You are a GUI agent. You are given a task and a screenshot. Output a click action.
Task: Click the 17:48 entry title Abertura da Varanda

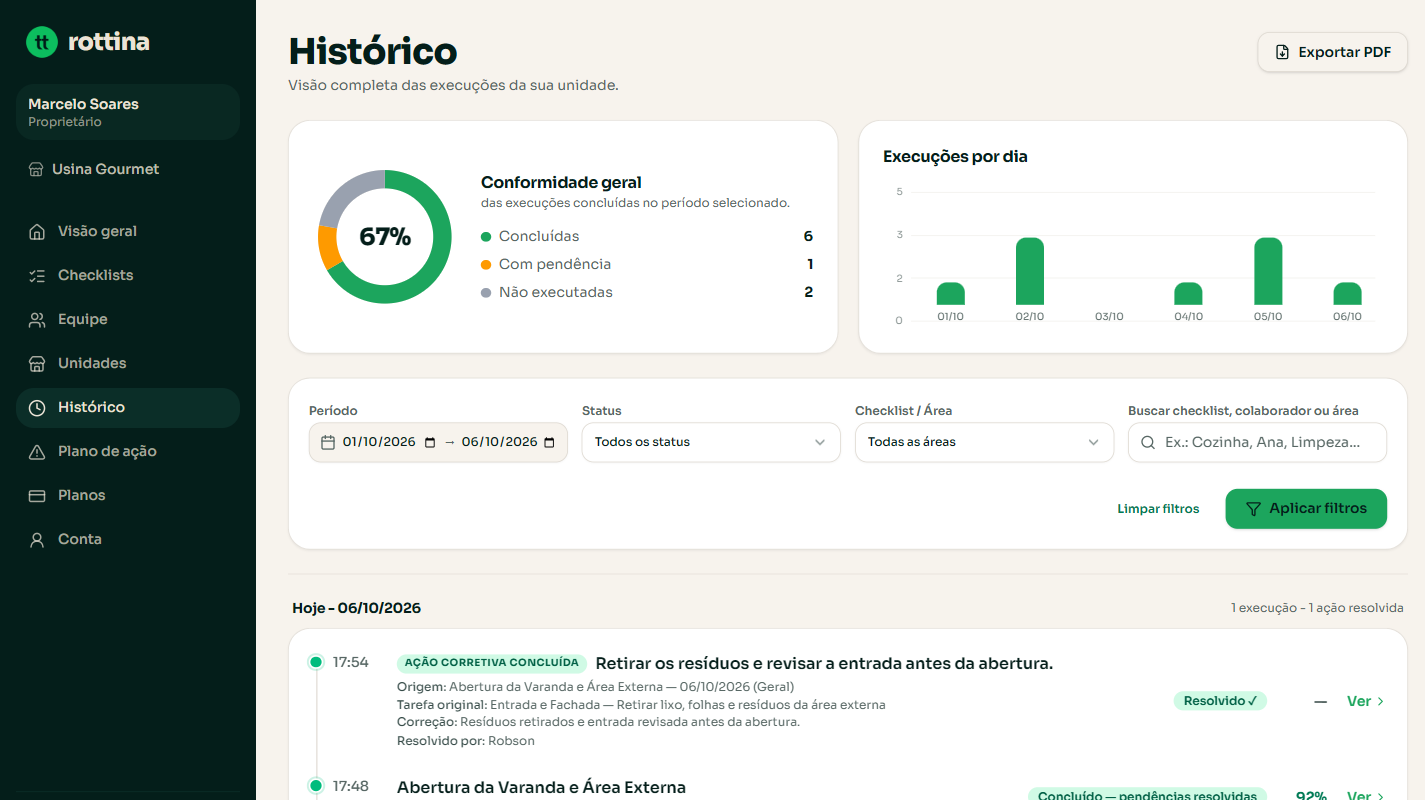(541, 787)
